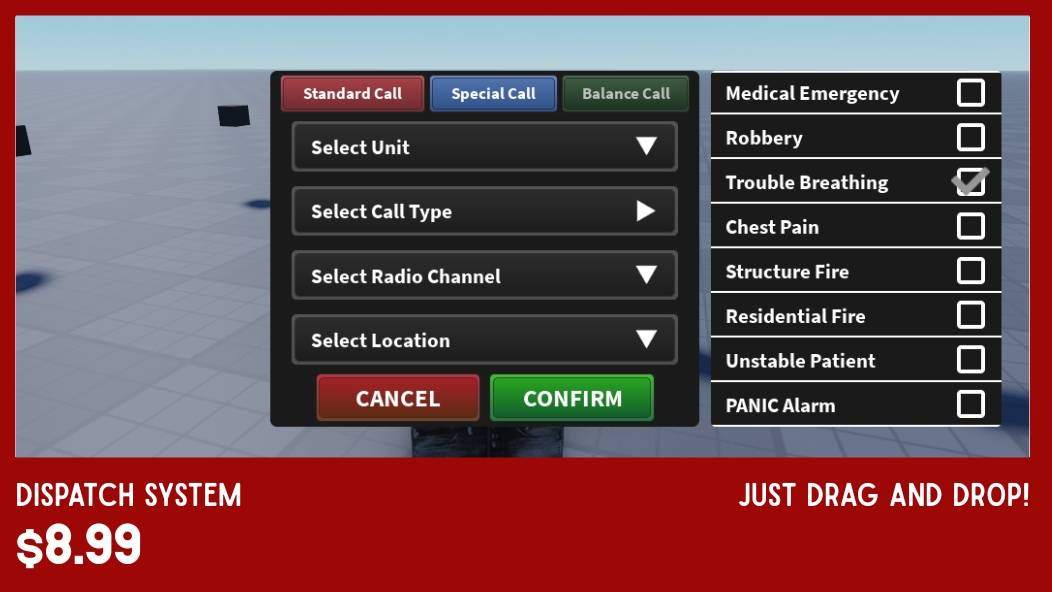The image size is (1052, 592).
Task: Switch to the Standard Call tab
Action: (x=352, y=94)
